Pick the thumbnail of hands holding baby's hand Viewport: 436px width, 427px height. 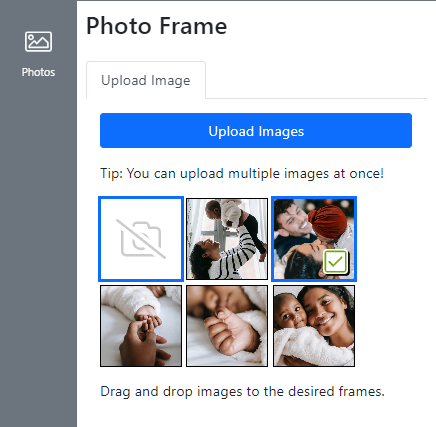pyautogui.click(x=141, y=326)
